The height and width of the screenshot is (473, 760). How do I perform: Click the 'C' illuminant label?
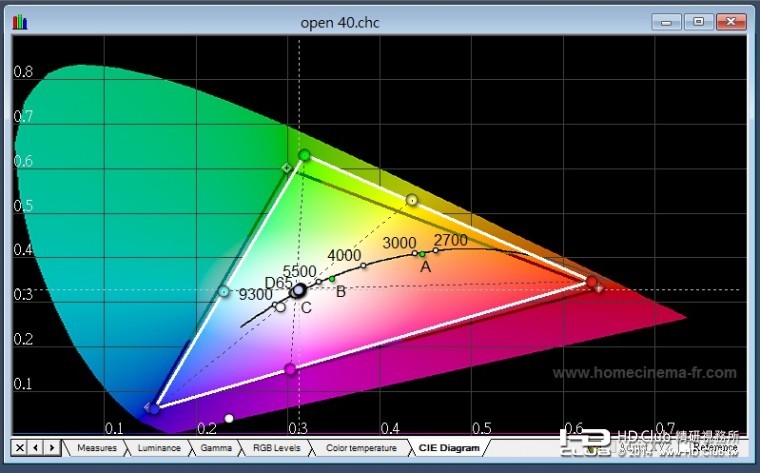point(306,308)
